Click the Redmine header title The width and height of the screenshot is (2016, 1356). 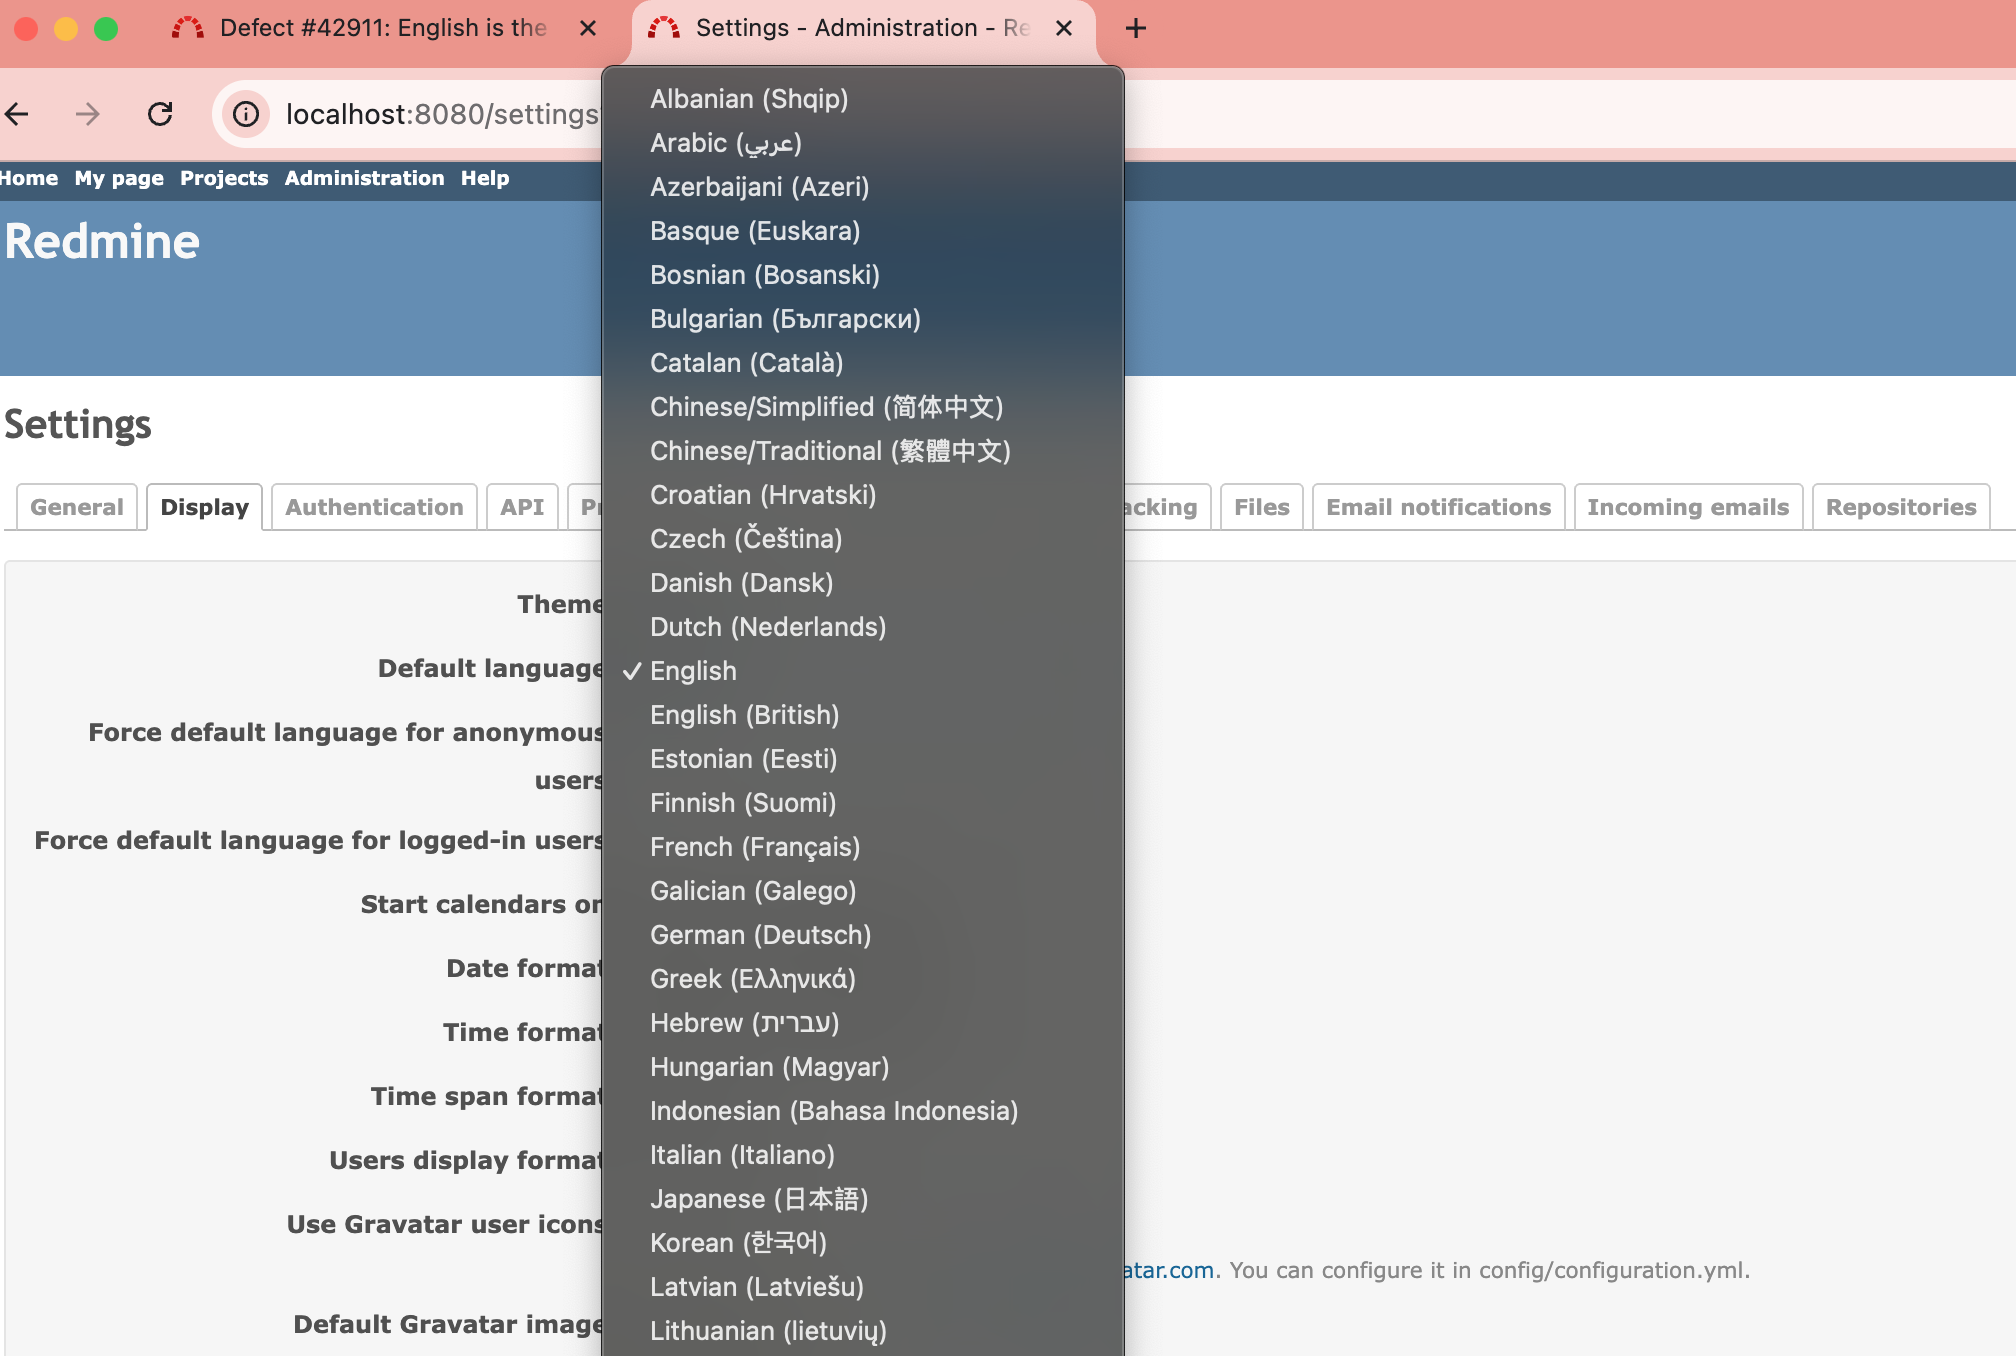(102, 242)
